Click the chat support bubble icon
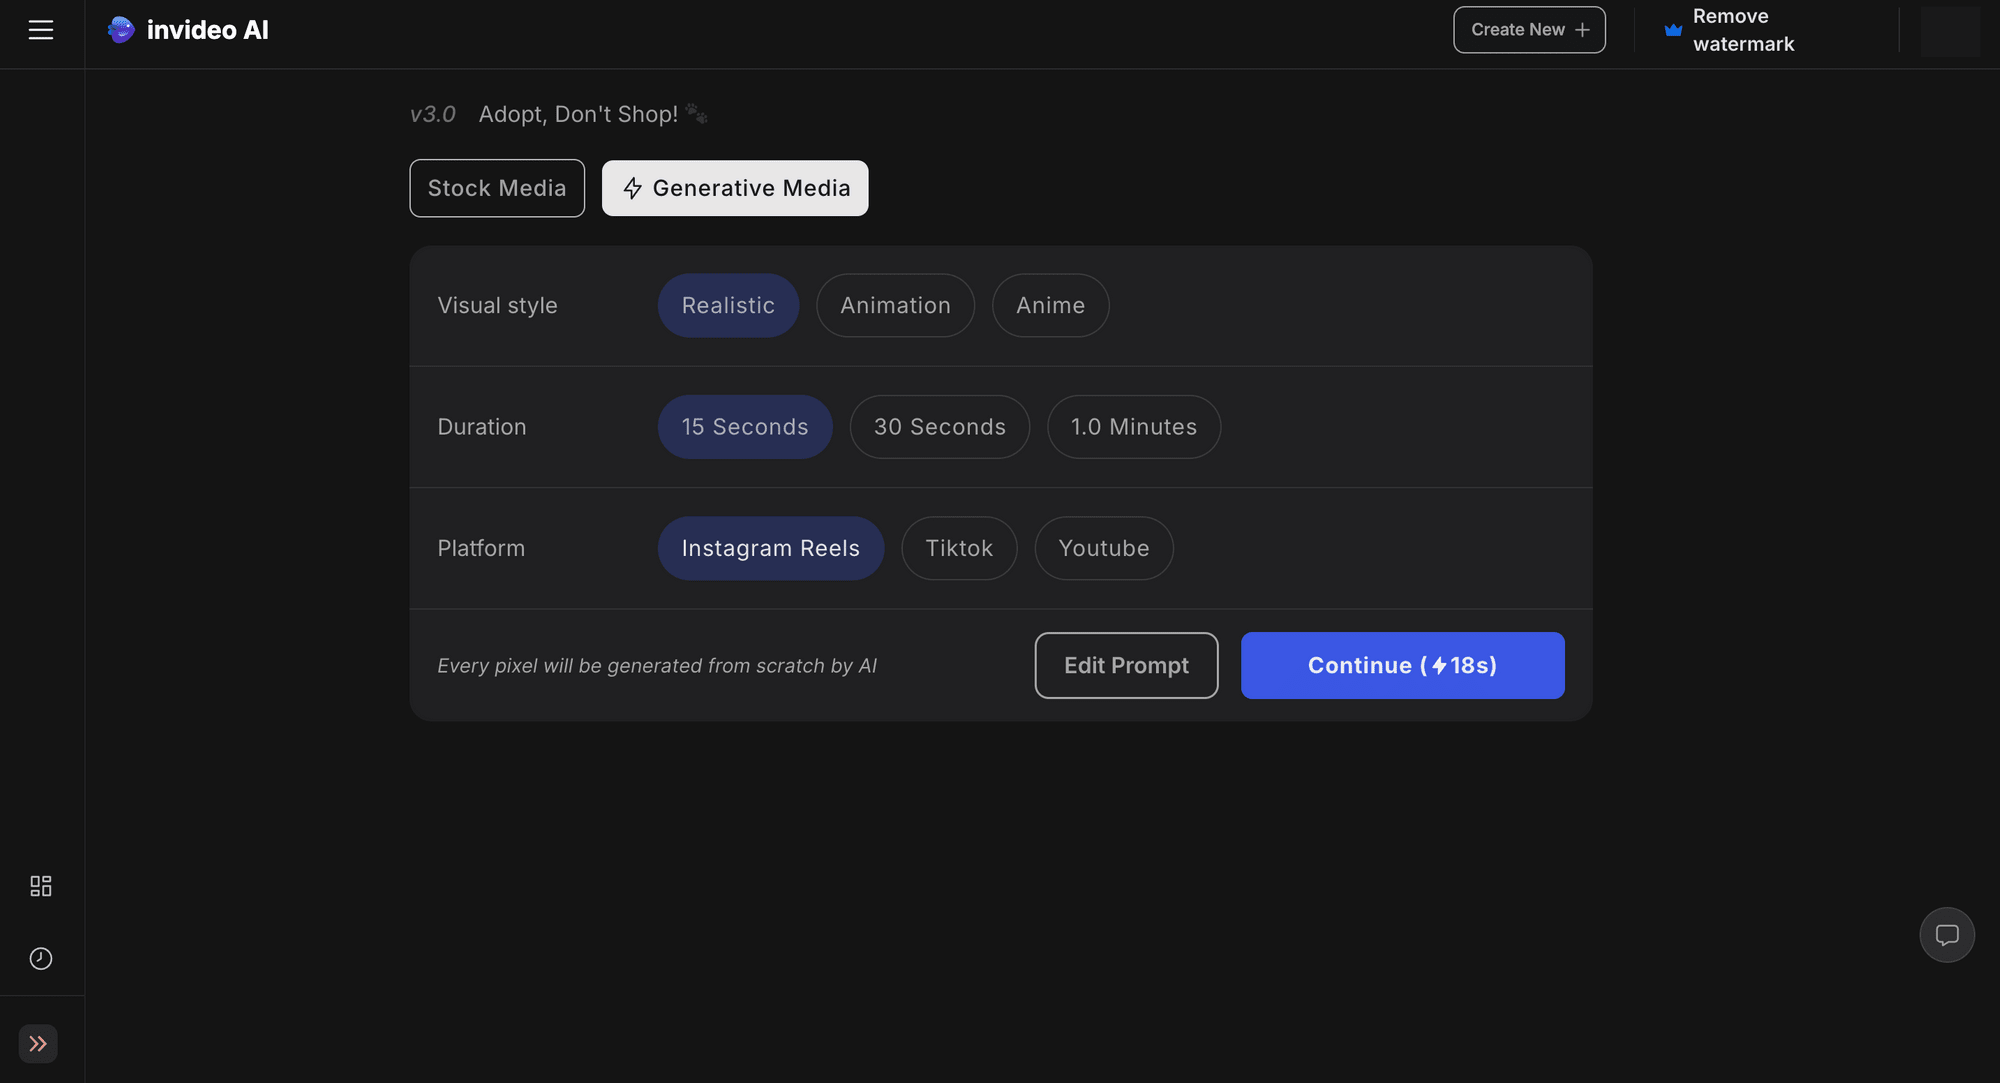 click(1947, 935)
